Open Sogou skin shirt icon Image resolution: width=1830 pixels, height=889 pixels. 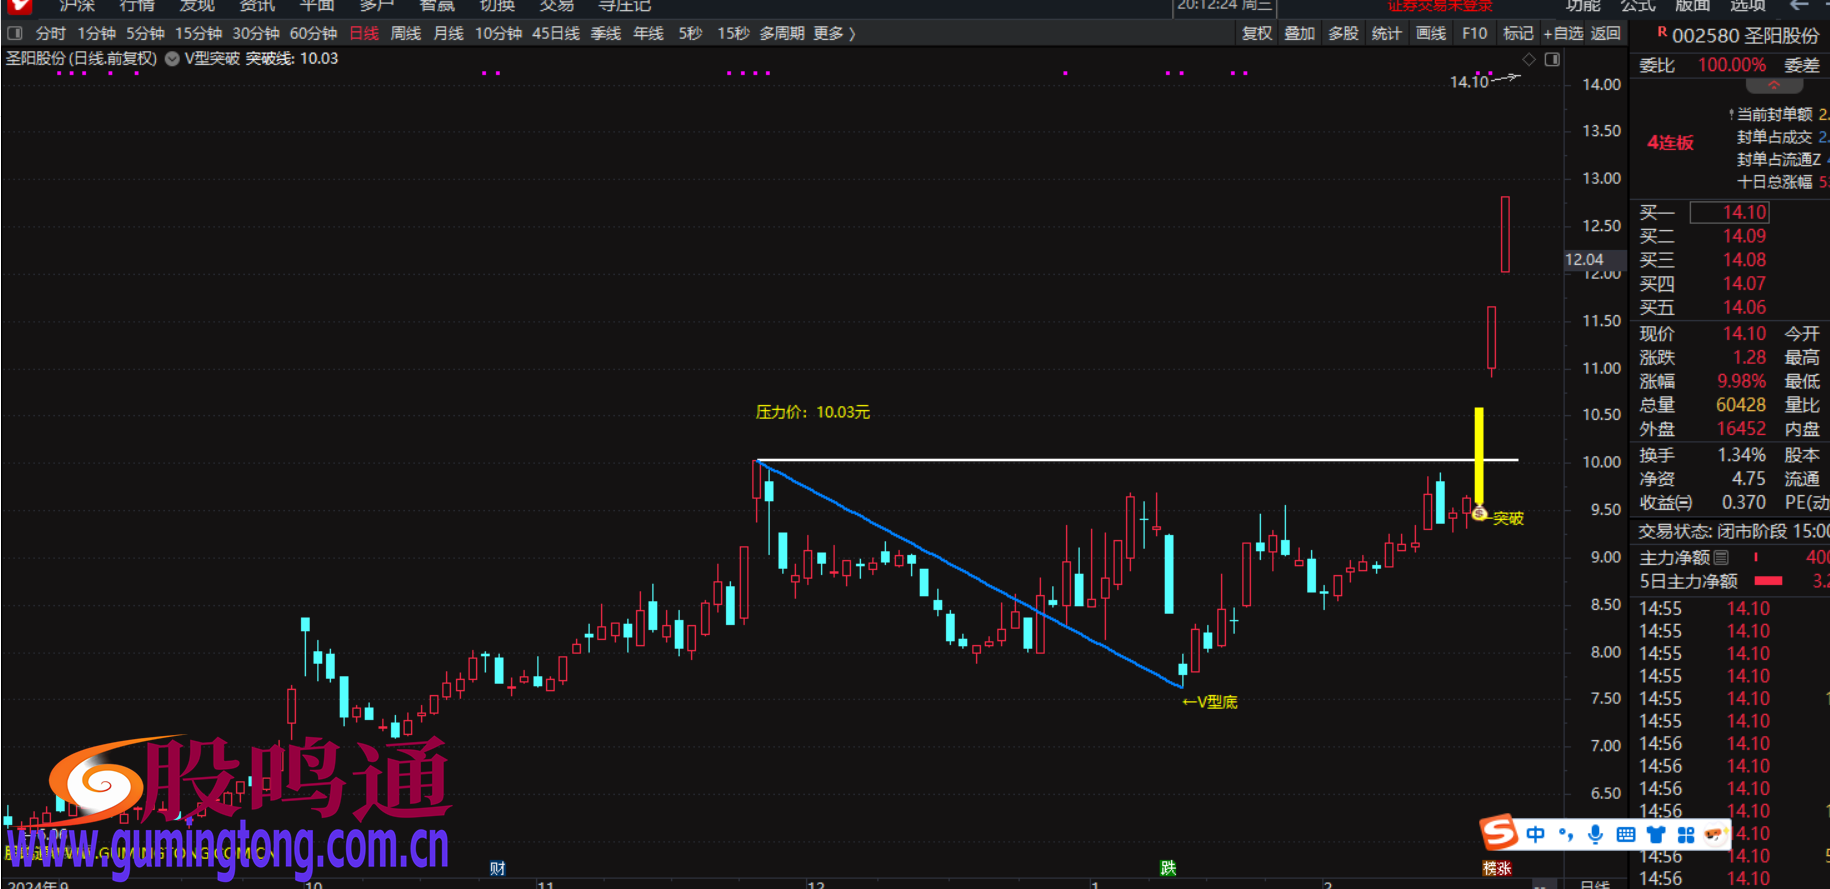(1656, 834)
